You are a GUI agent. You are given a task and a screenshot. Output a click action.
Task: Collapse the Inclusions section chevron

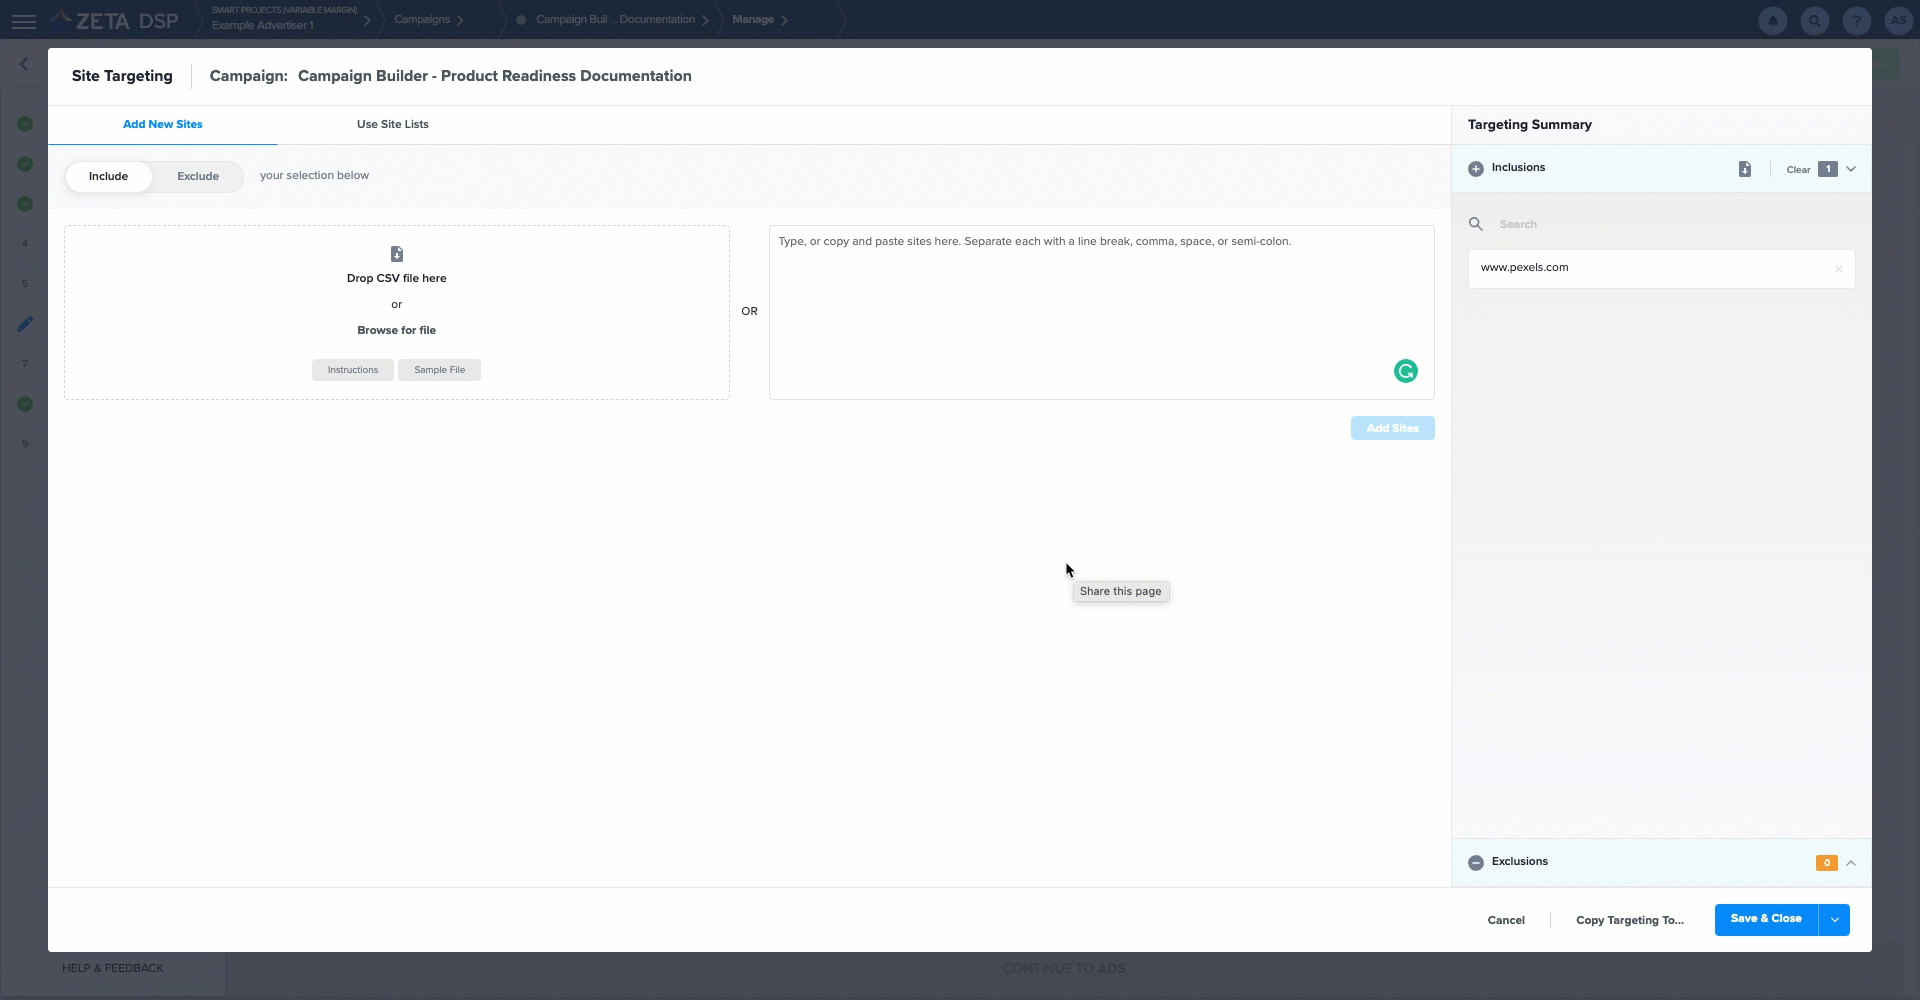pos(1851,169)
